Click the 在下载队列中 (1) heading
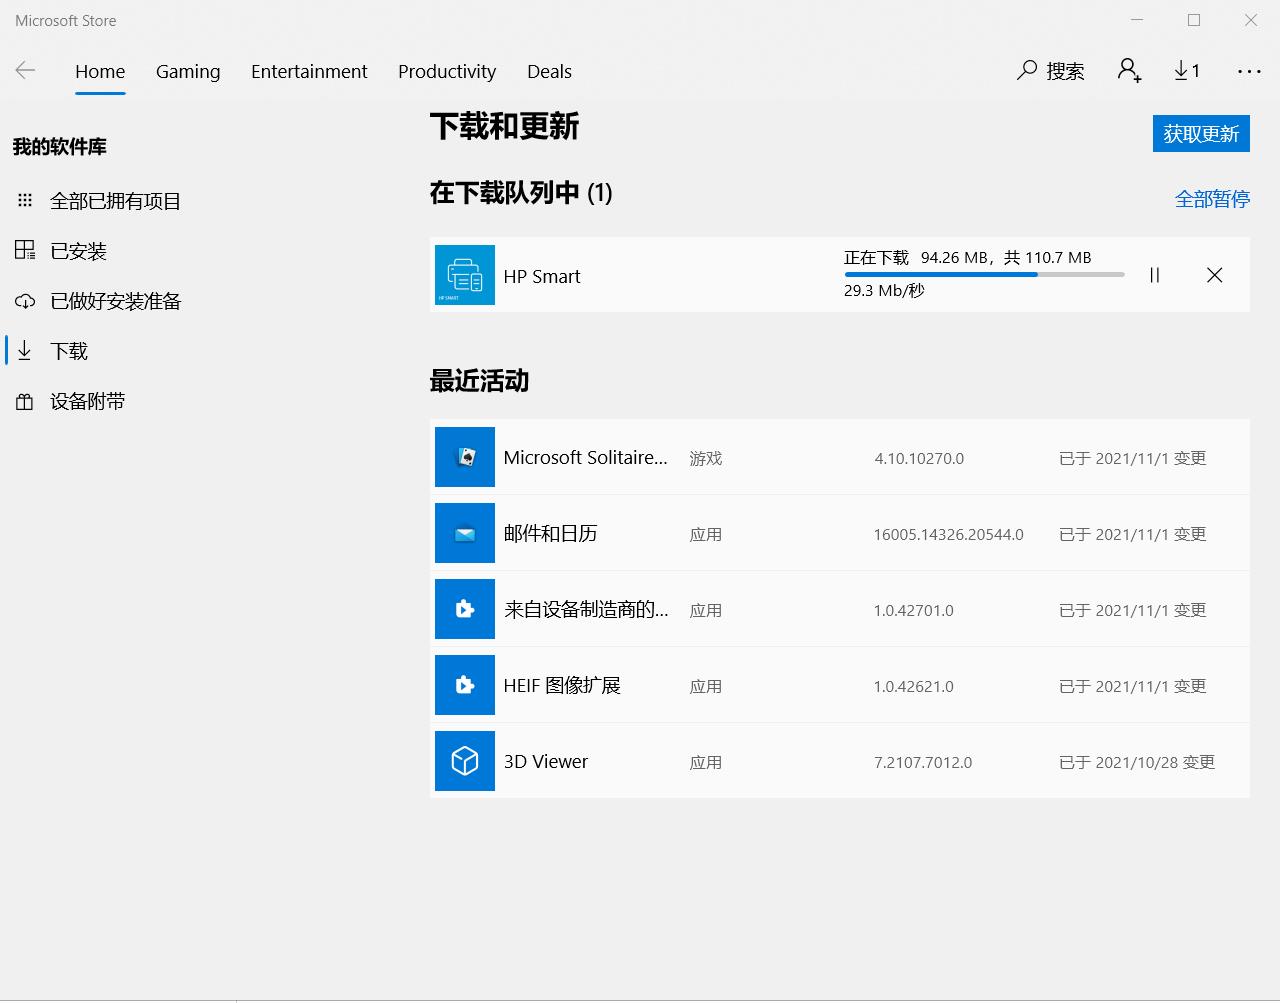The width and height of the screenshot is (1280, 1003). 521,192
